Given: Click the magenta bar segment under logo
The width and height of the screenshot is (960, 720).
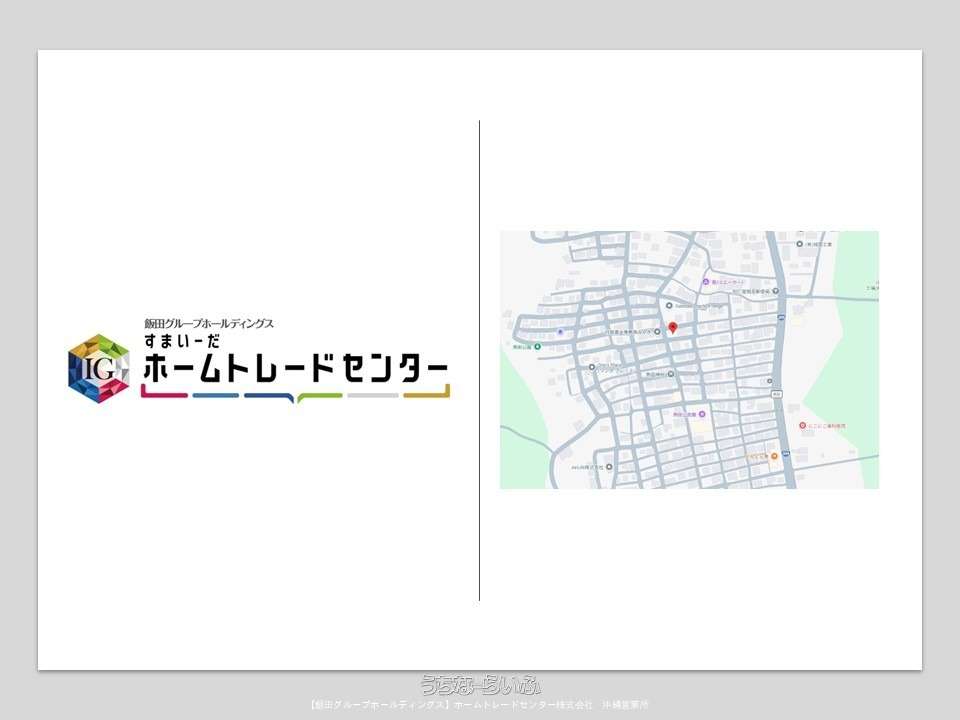Looking at the screenshot, I should [x=165, y=395].
